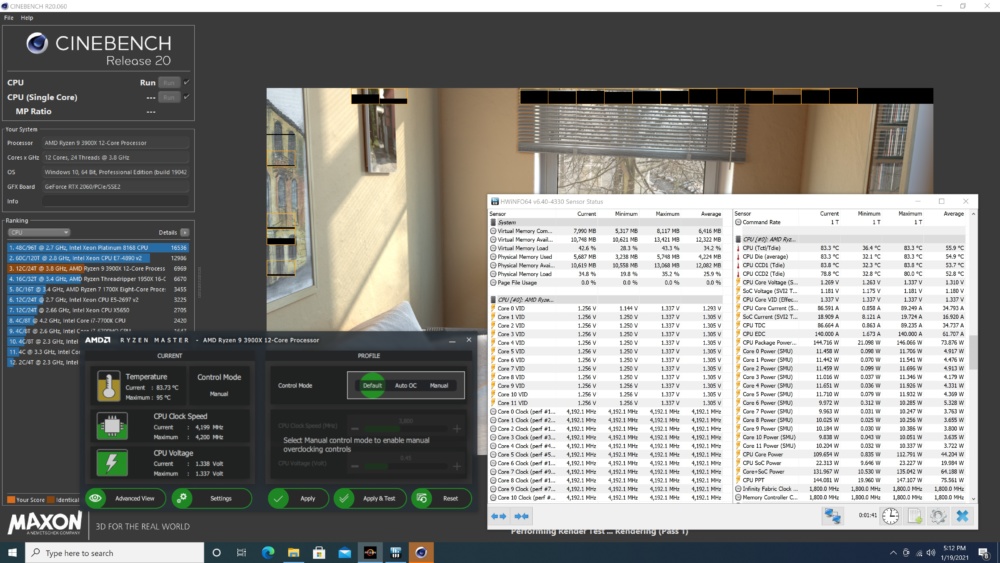Click Reset button in Ryzen Master
This screenshot has width=1000, height=563.
coord(441,499)
